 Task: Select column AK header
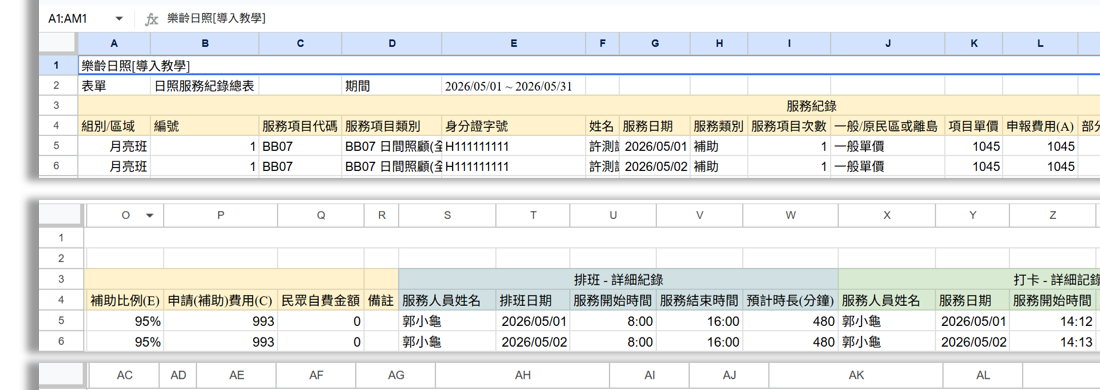point(856,375)
